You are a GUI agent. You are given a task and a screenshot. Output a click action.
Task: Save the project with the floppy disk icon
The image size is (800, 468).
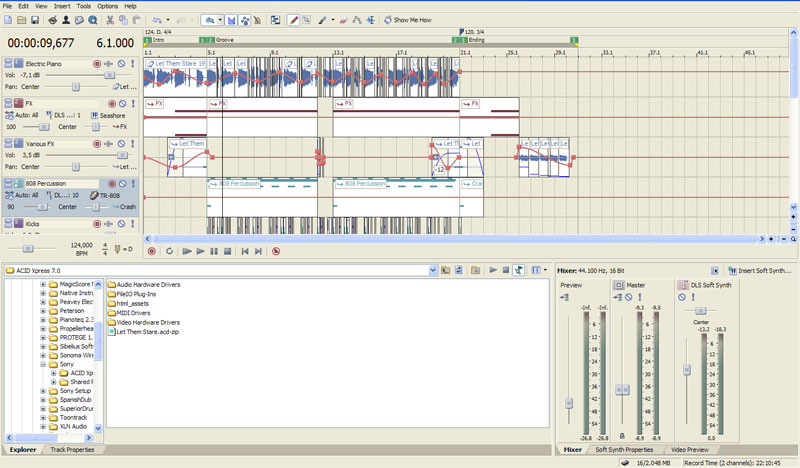[x=35, y=20]
